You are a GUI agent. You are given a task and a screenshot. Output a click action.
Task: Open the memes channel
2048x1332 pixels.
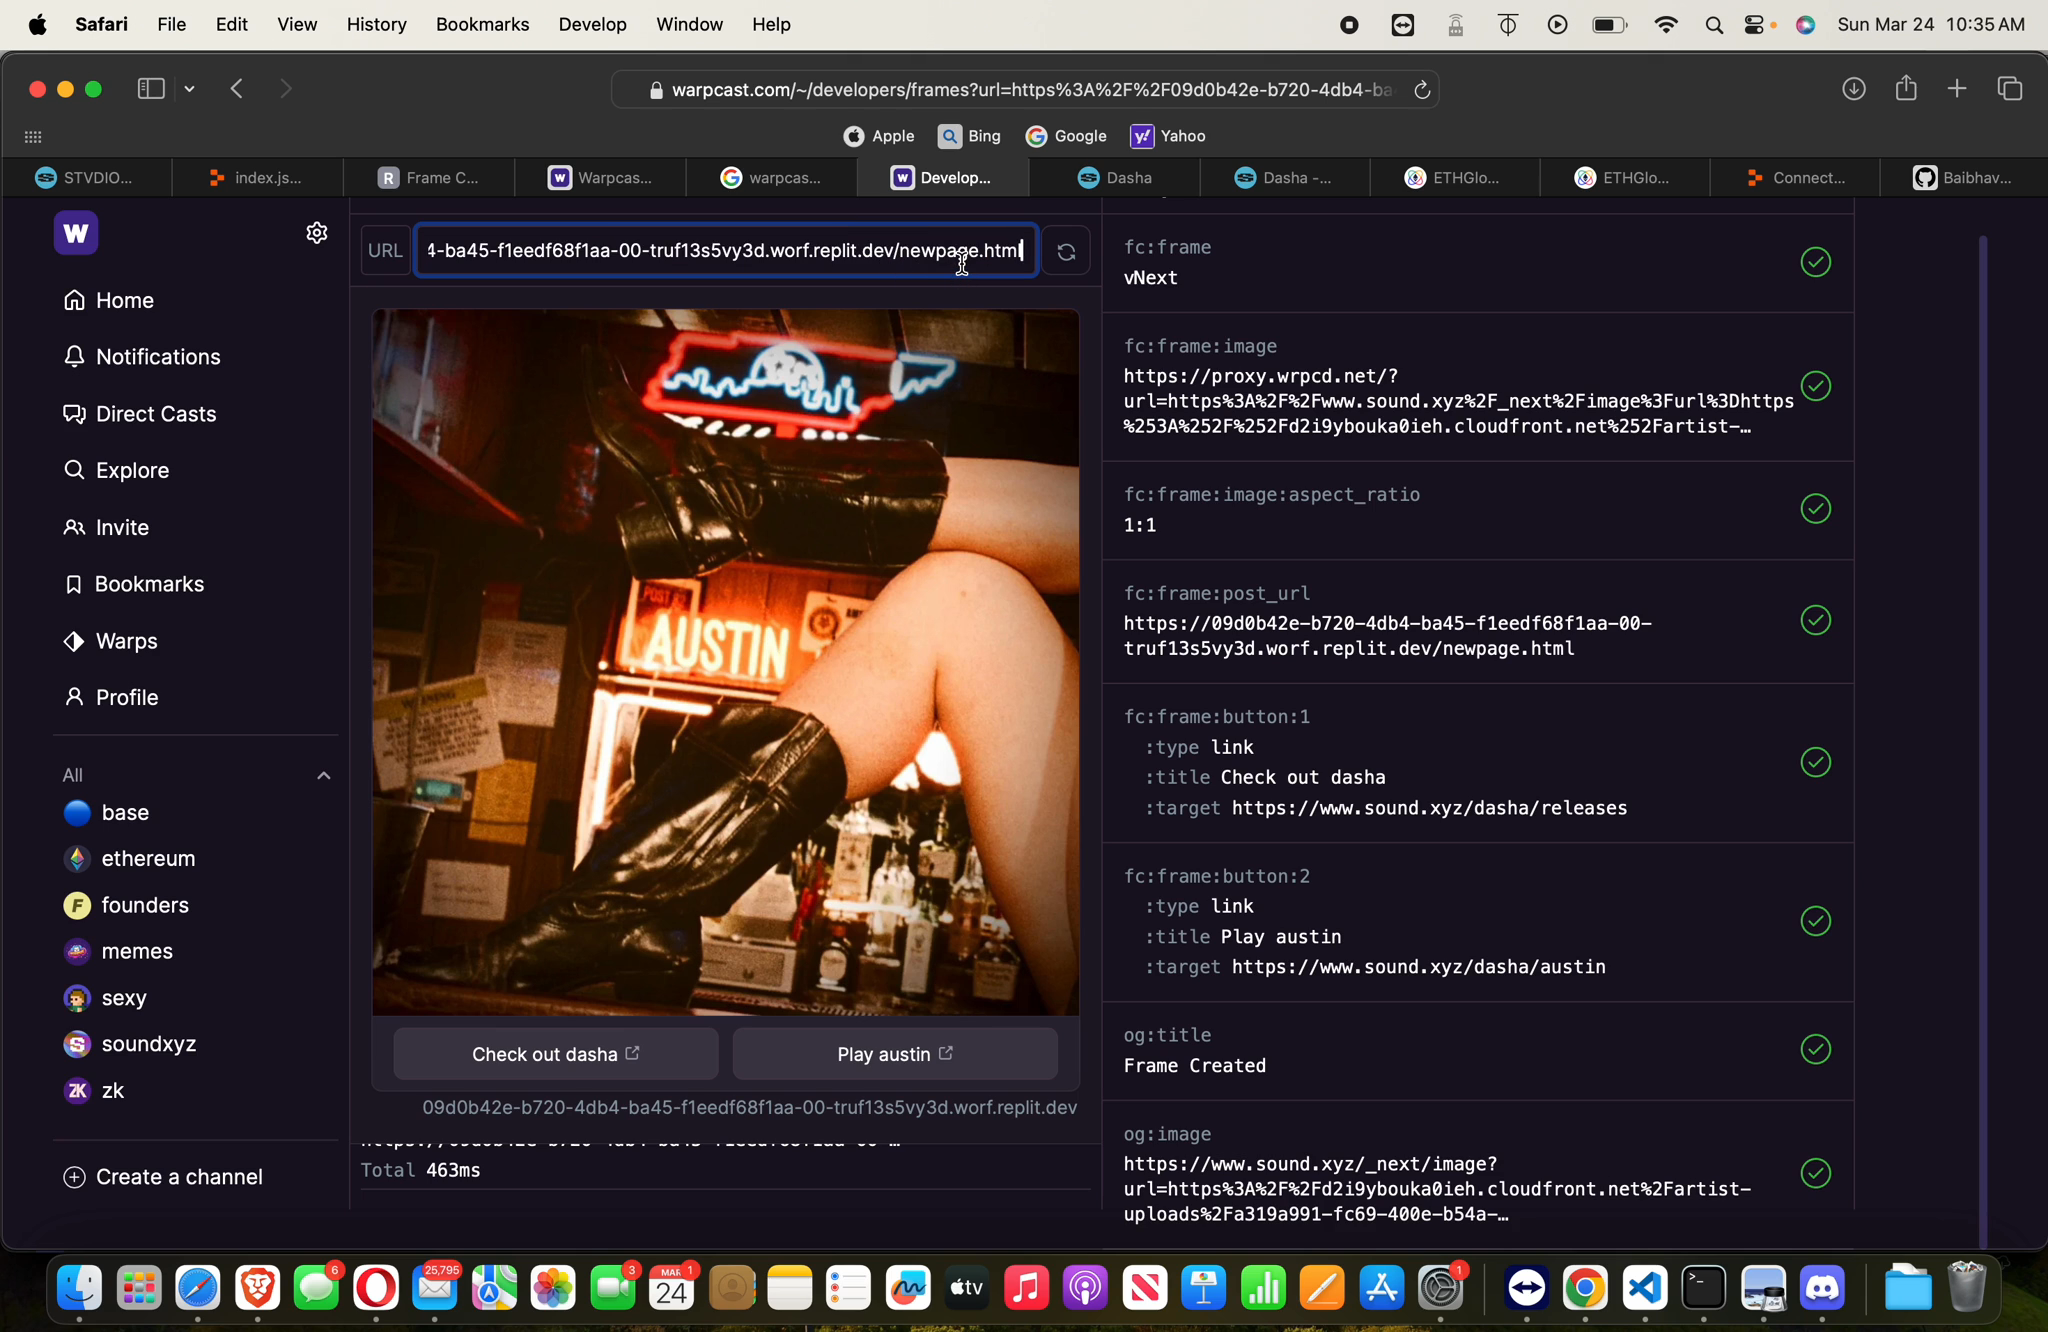[x=118, y=951]
